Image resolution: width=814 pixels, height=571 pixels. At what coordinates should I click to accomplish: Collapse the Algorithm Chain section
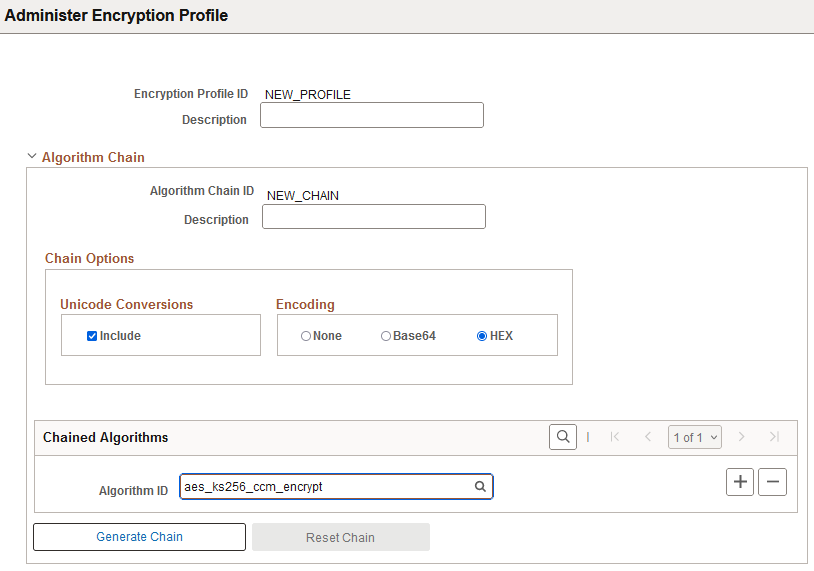click(x=32, y=156)
